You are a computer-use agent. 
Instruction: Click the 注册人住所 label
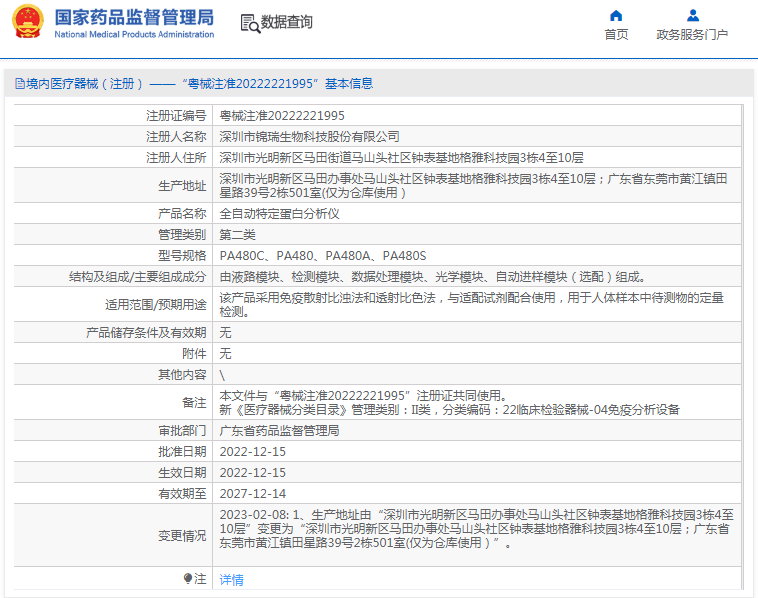tap(176, 158)
